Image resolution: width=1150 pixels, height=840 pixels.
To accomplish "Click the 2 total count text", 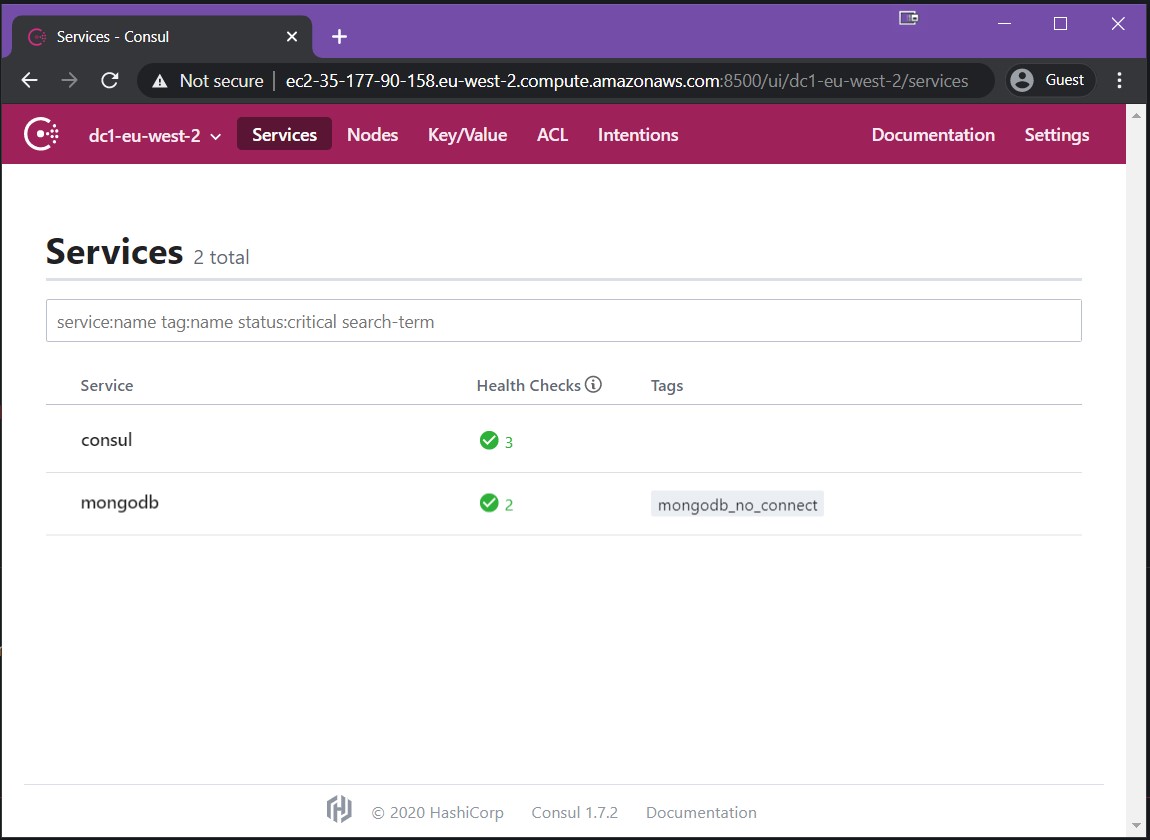I will 221,257.
